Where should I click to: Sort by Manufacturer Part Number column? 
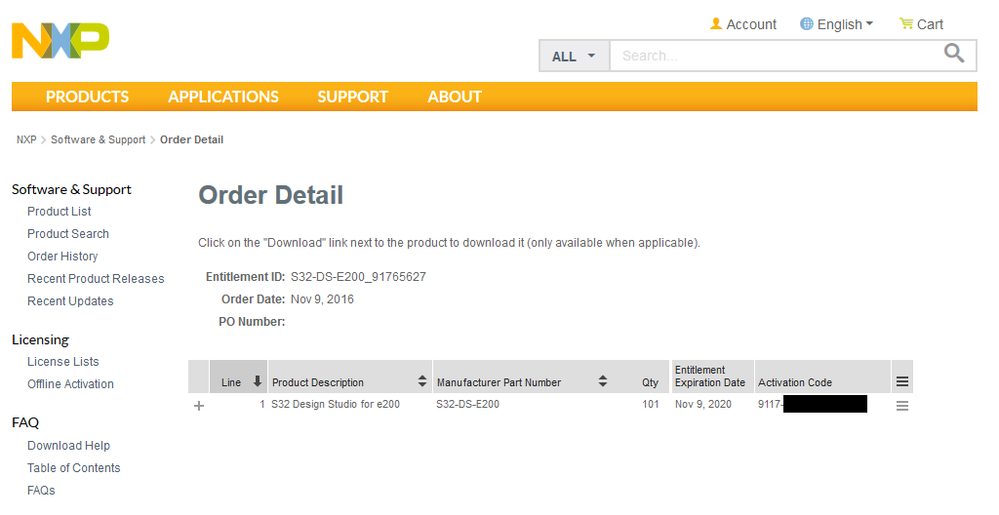603,382
